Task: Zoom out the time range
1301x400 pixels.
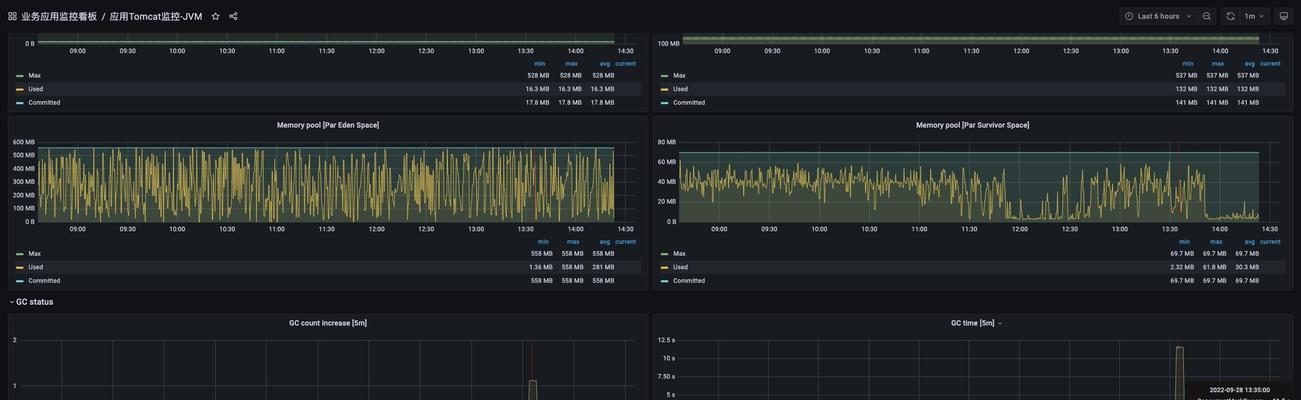Action: (x=1206, y=16)
